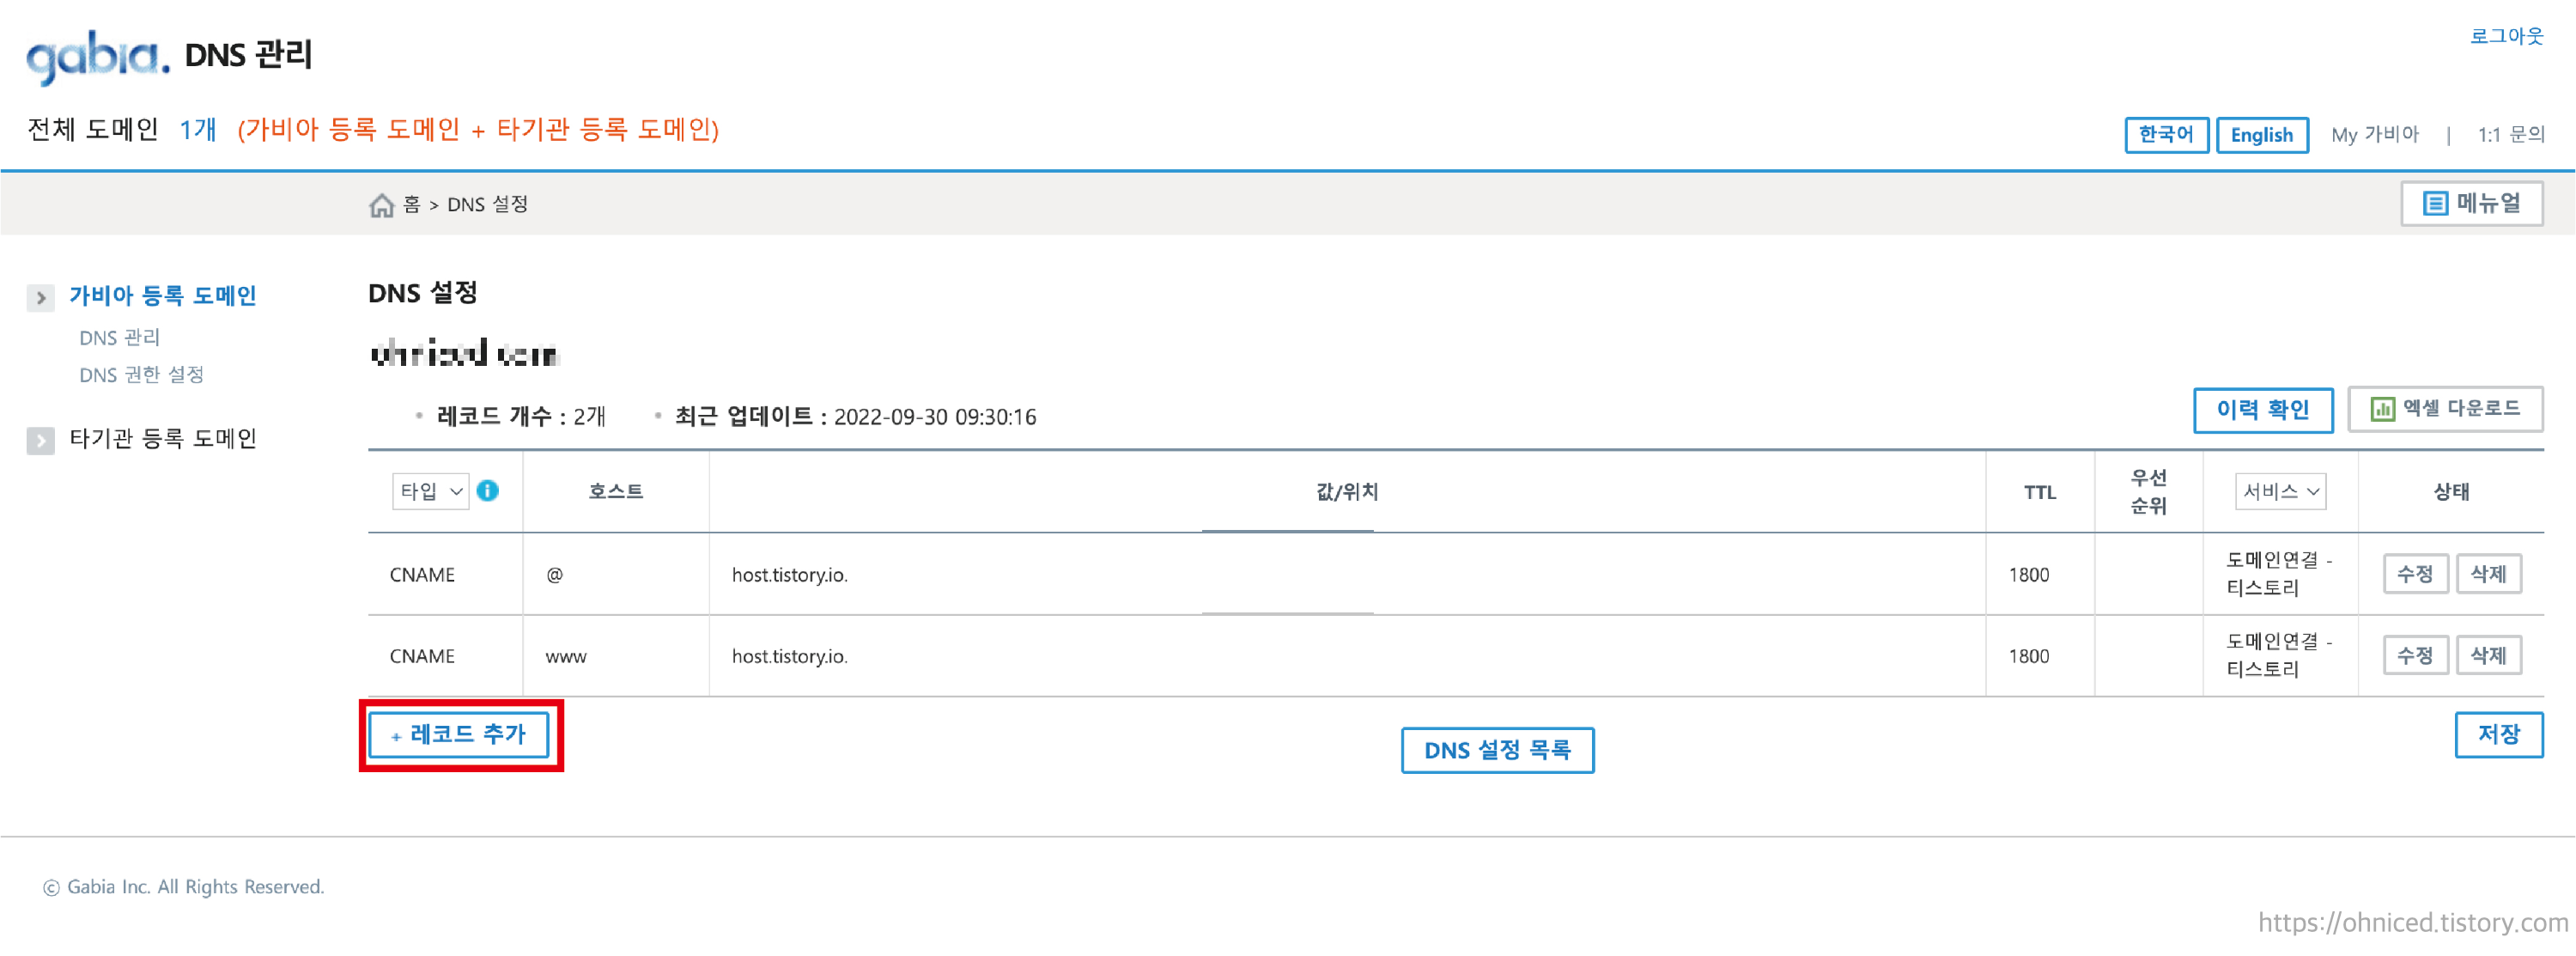Select DNS 관리 in sidebar
Image resolution: width=2576 pixels, height=956 pixels.
(119, 338)
